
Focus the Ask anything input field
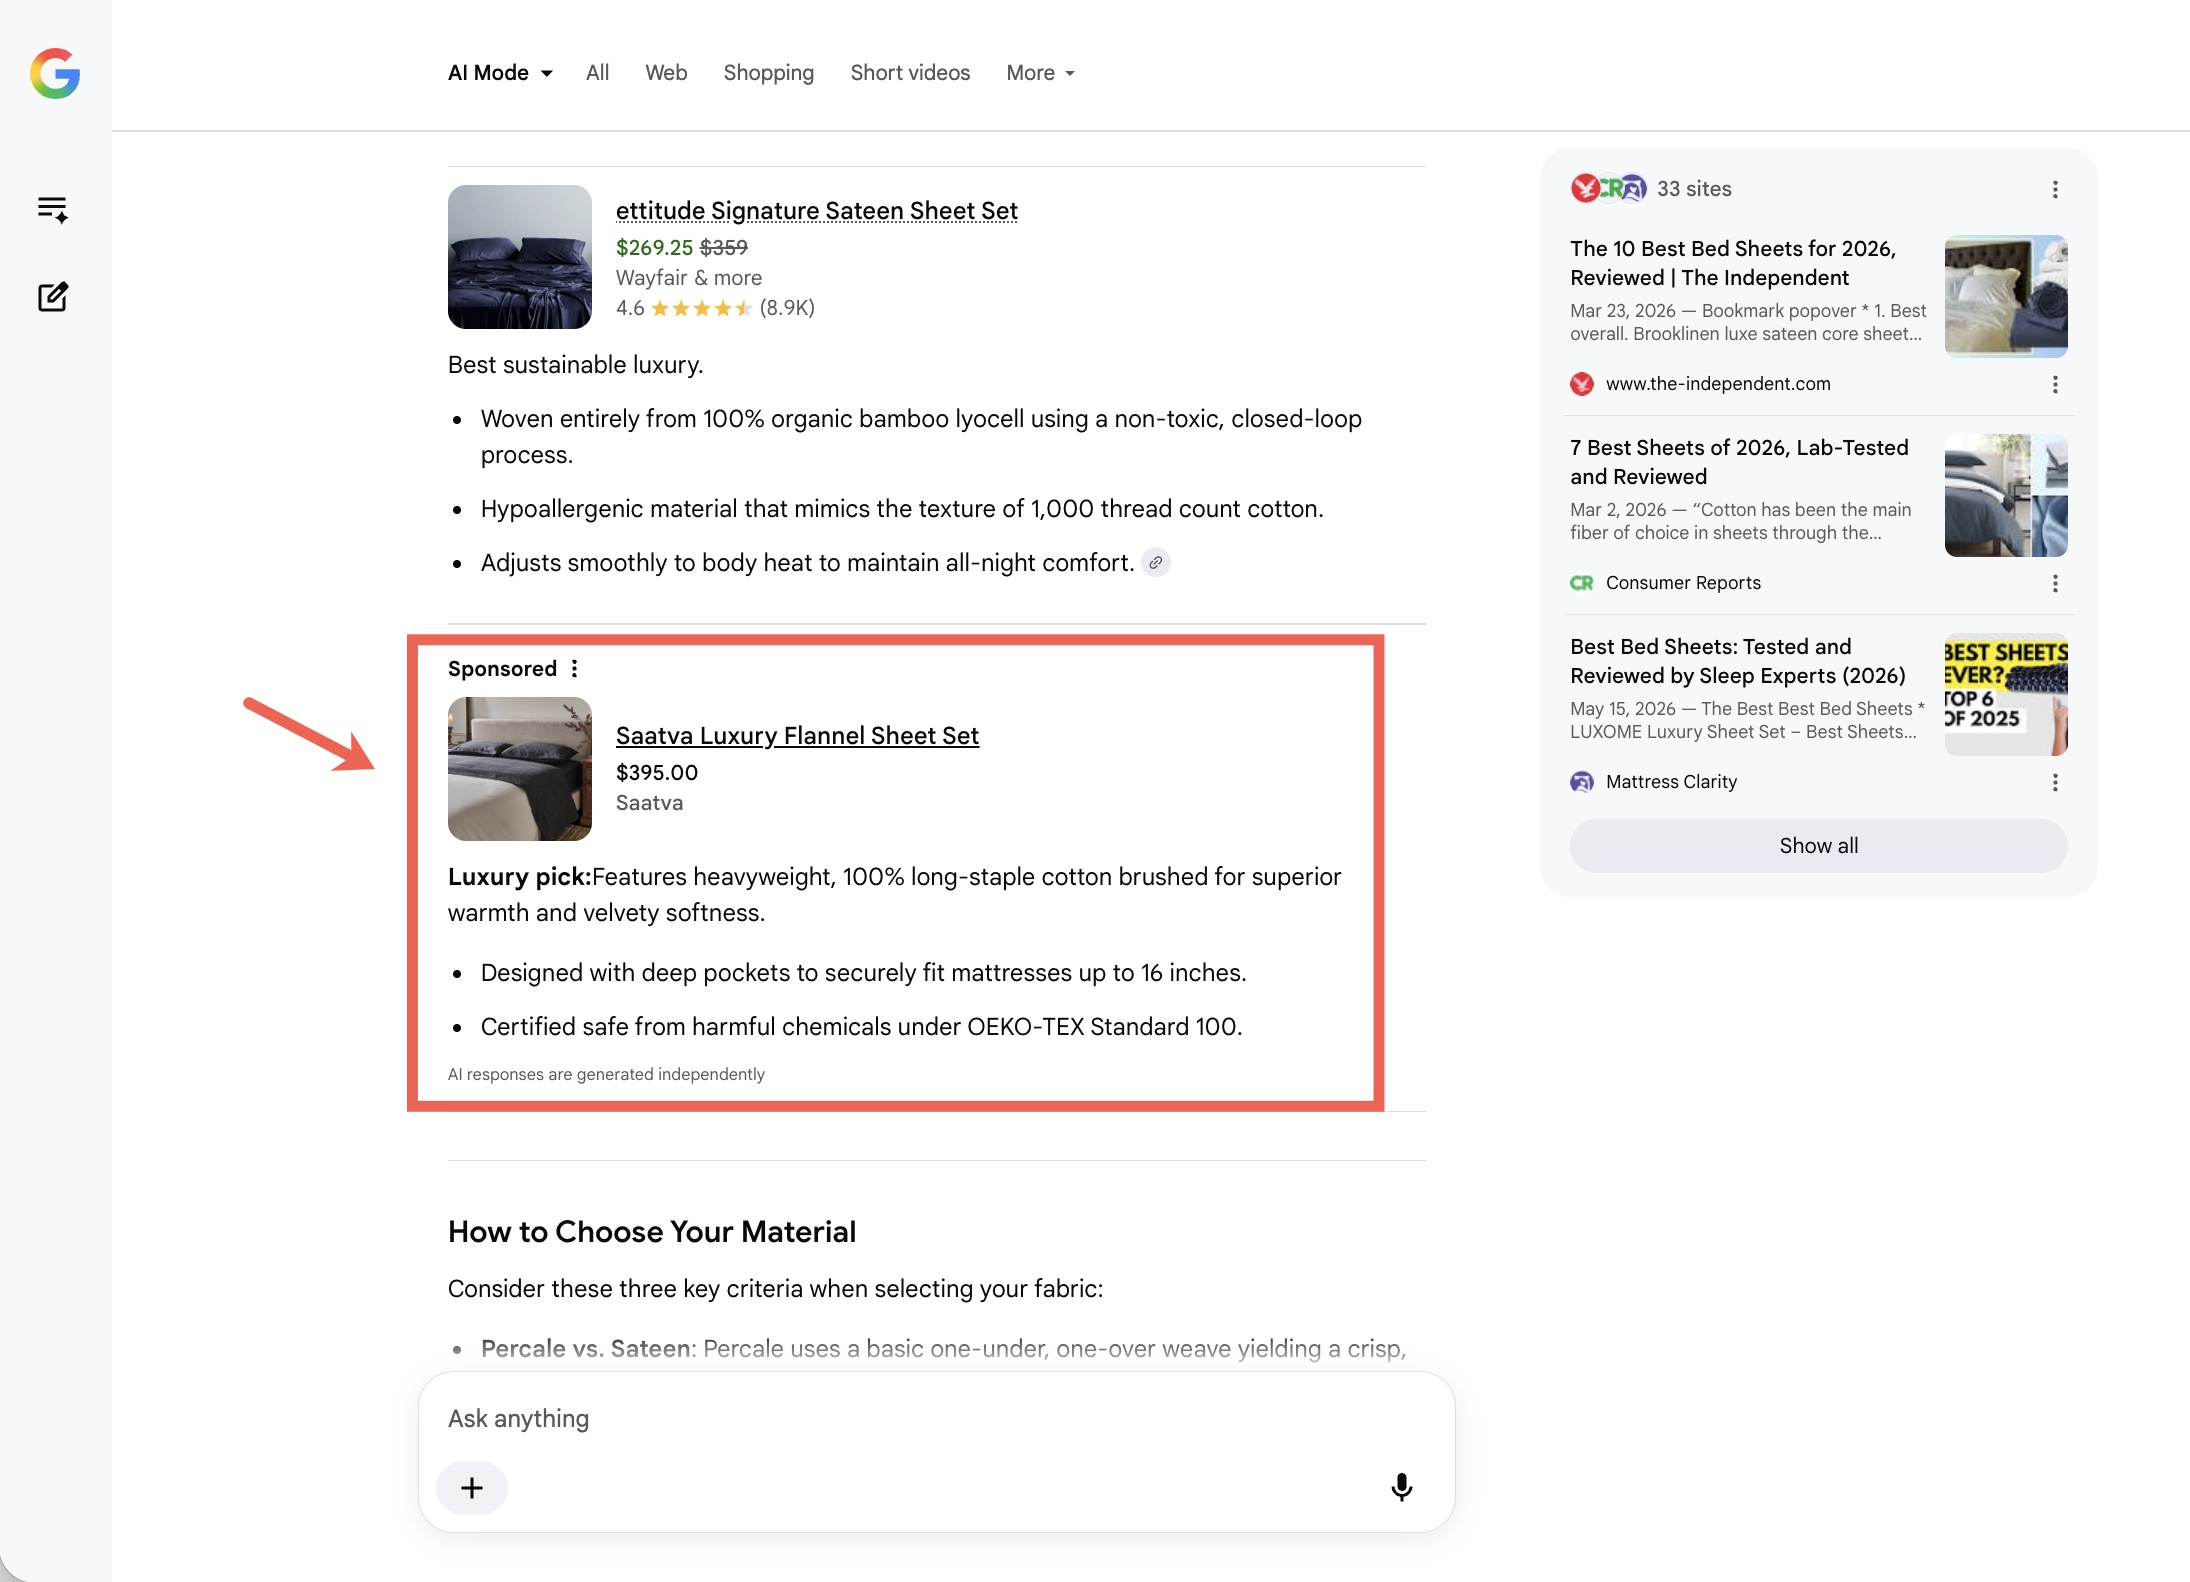pyautogui.click(x=936, y=1419)
